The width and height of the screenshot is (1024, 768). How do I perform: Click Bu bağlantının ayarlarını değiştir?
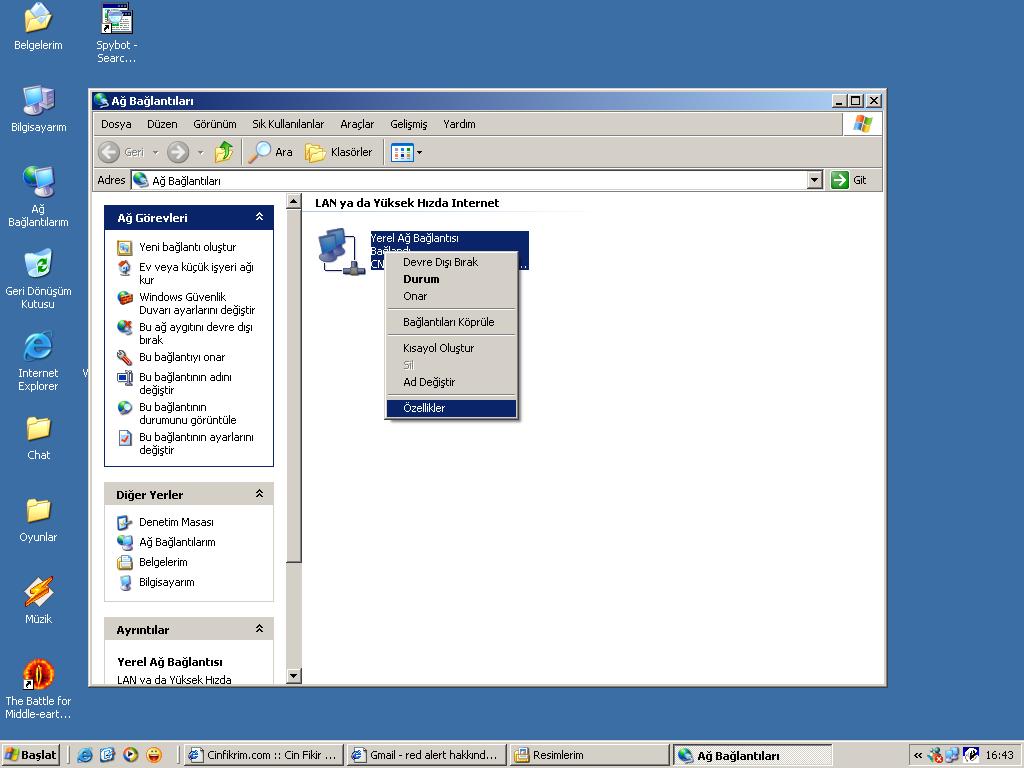[x=196, y=443]
